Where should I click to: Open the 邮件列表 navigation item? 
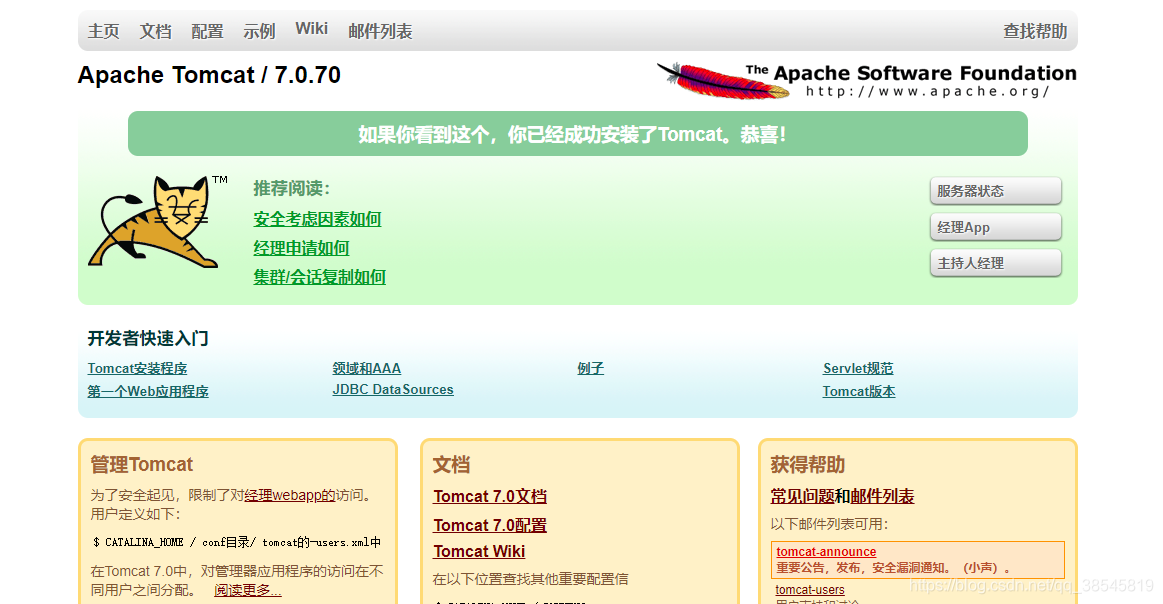point(380,31)
